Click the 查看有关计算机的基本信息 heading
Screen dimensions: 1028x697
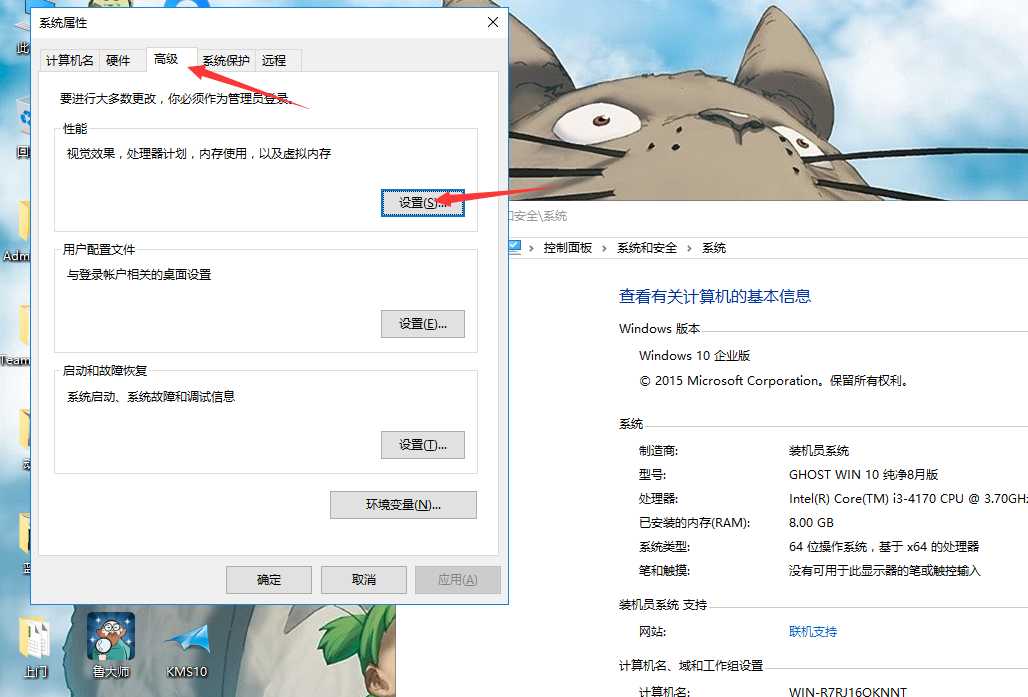coord(715,296)
